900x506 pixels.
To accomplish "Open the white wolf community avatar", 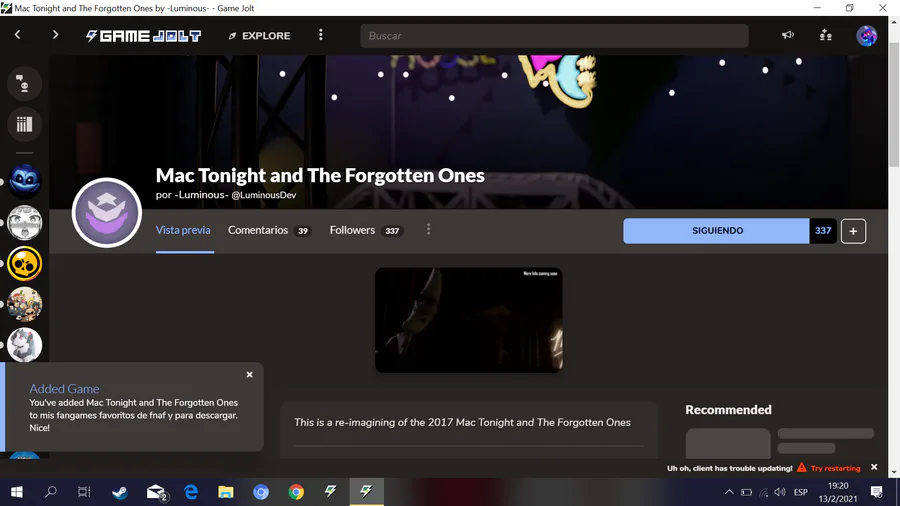I will (x=24, y=345).
